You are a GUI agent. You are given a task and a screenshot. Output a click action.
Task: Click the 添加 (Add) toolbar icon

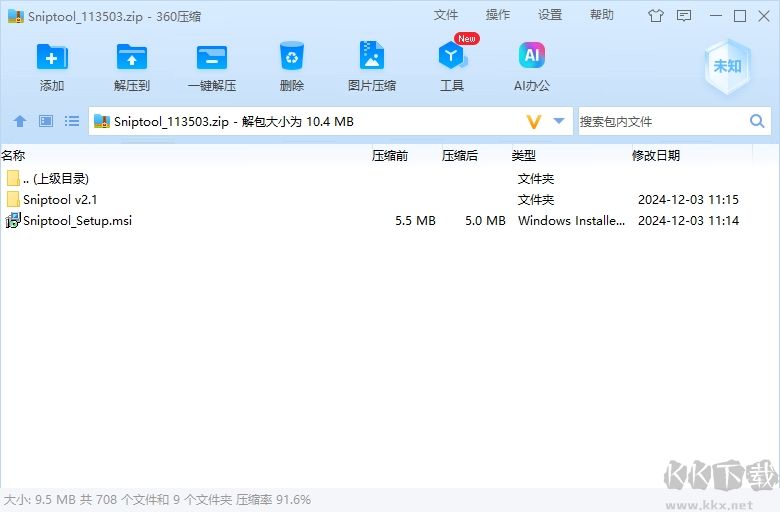[52, 57]
